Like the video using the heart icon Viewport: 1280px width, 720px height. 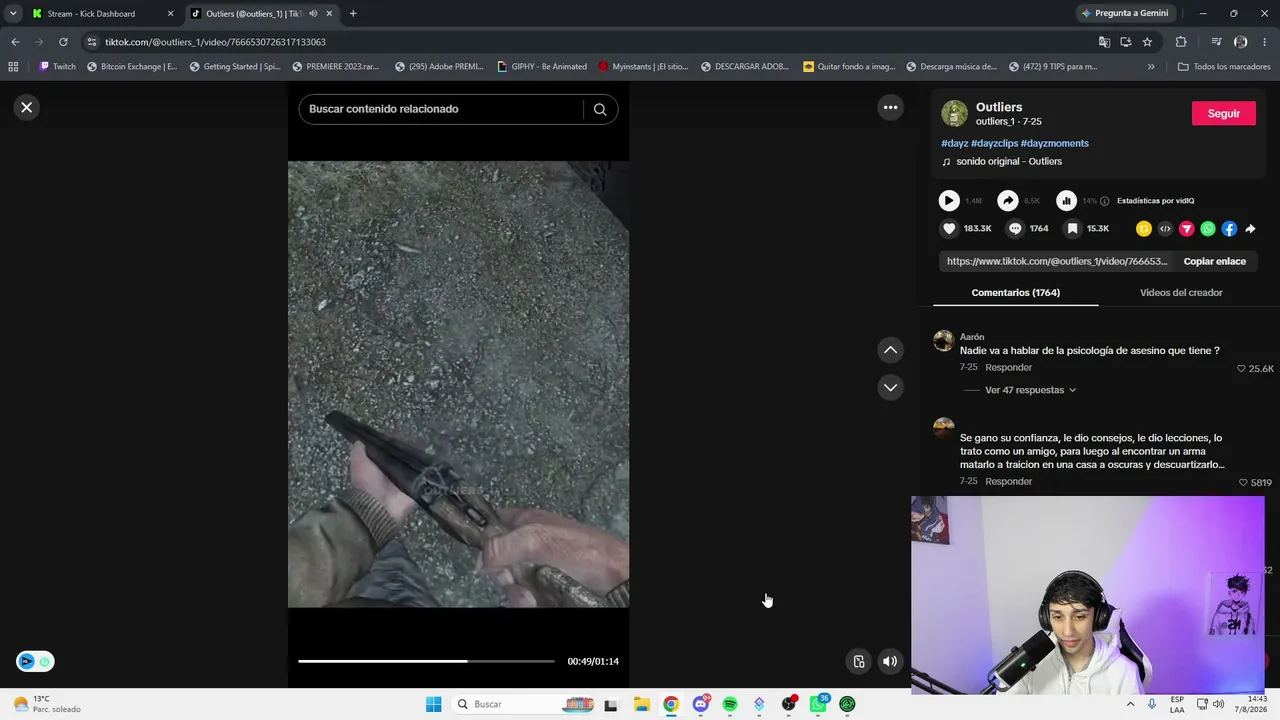[x=949, y=228]
